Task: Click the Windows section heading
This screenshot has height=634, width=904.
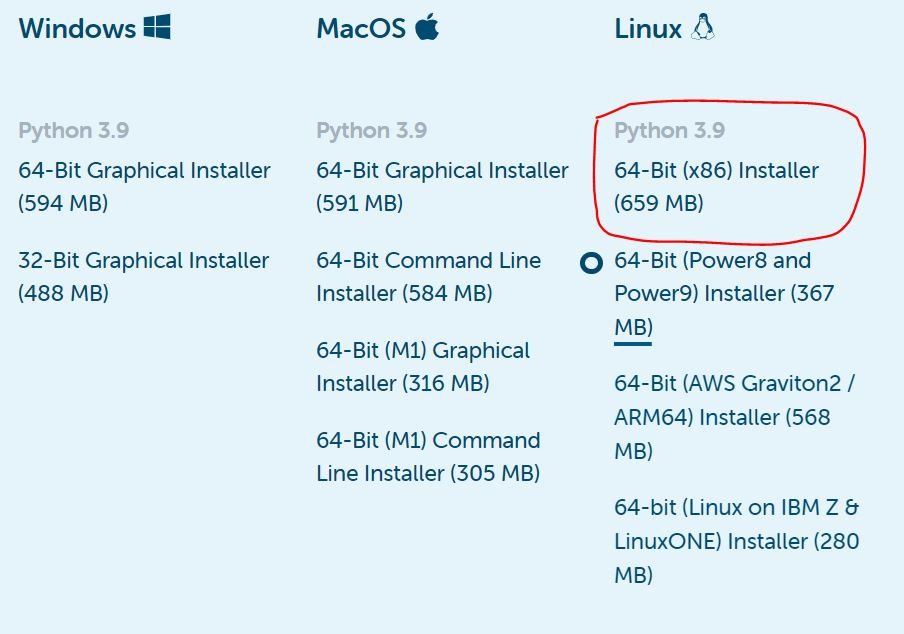Action: [x=77, y=28]
